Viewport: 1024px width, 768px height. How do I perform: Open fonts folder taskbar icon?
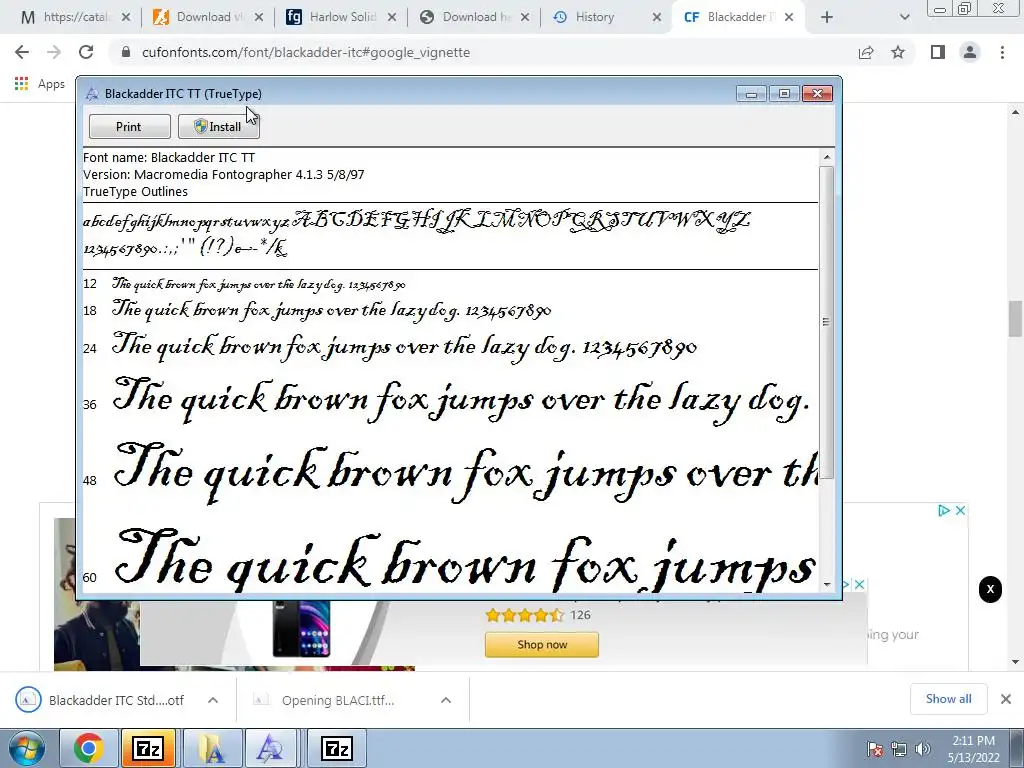coord(210,748)
